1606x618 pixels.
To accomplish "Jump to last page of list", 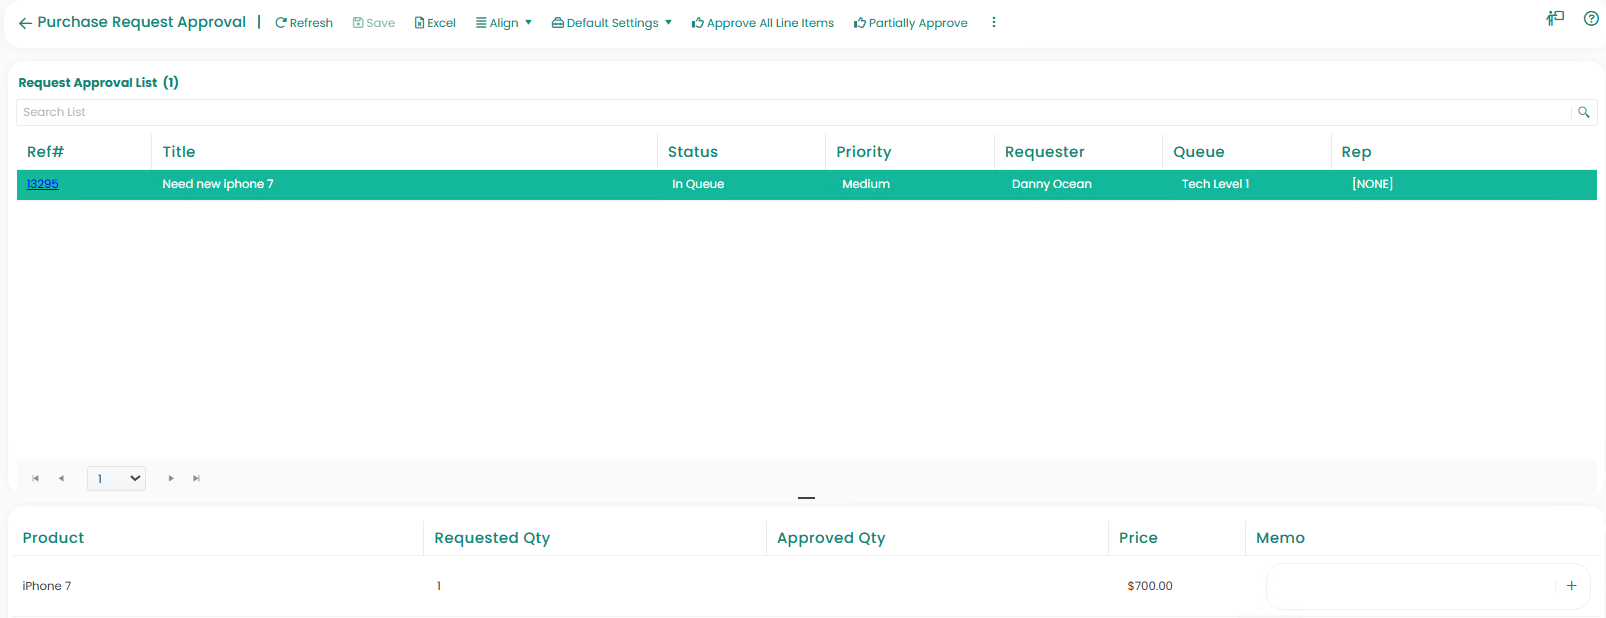I will 197,479.
